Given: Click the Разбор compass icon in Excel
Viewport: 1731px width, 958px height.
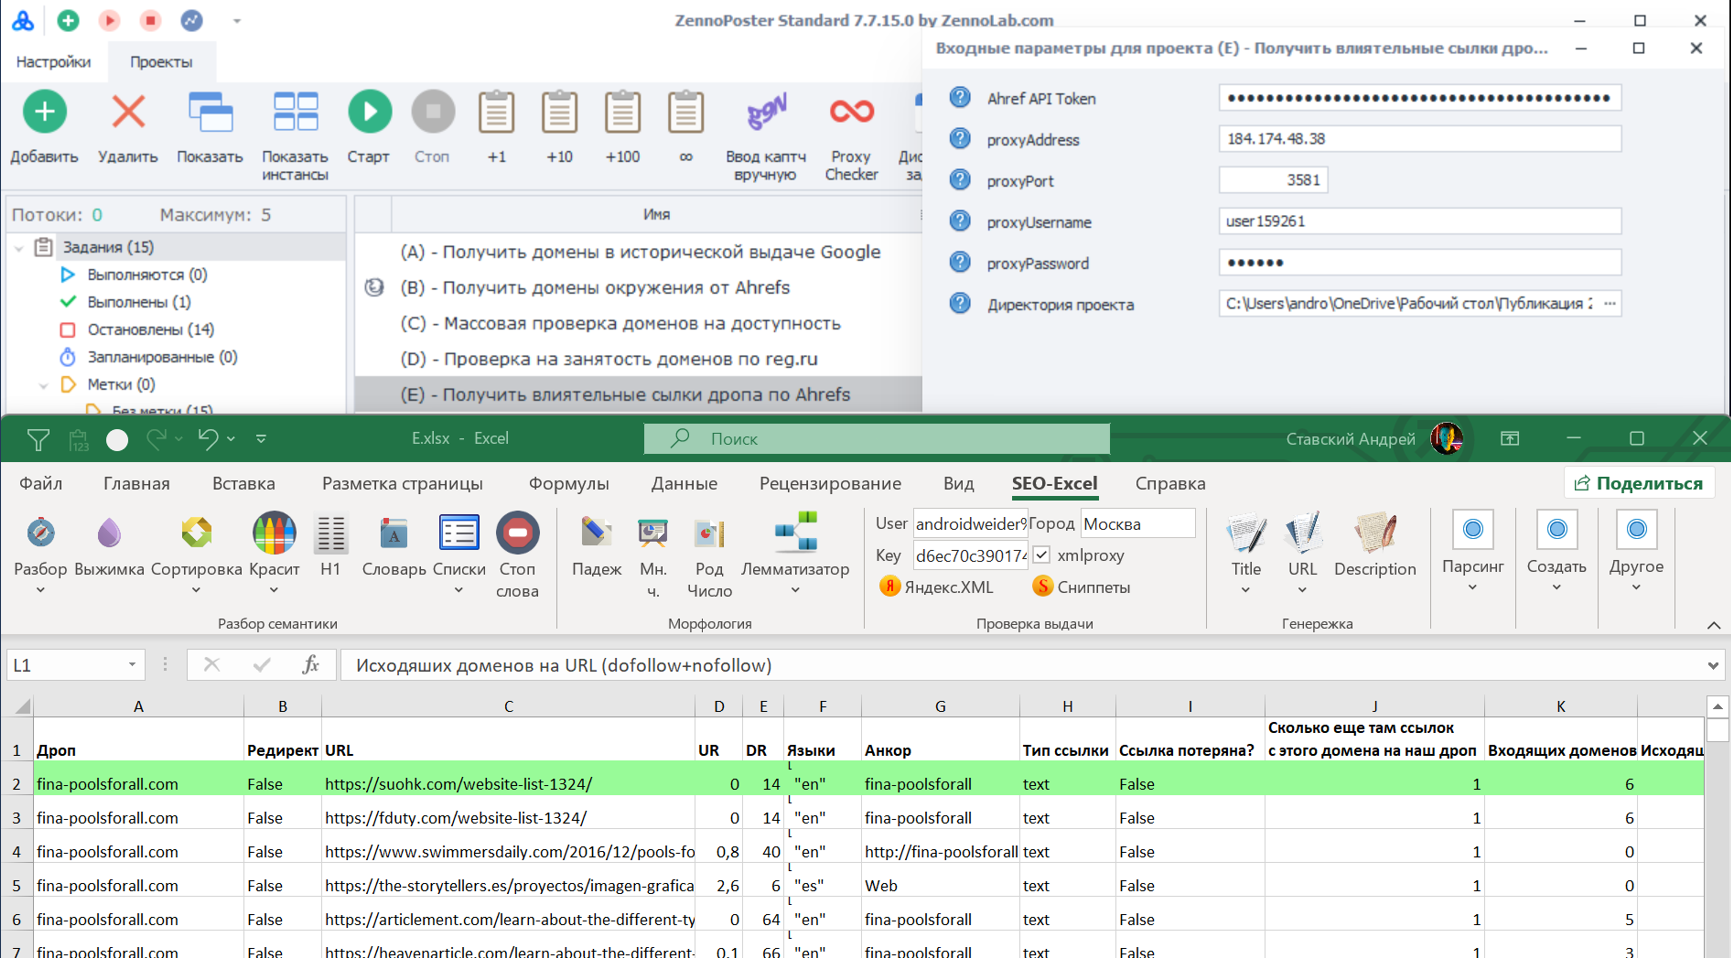Looking at the screenshot, I should [x=41, y=533].
